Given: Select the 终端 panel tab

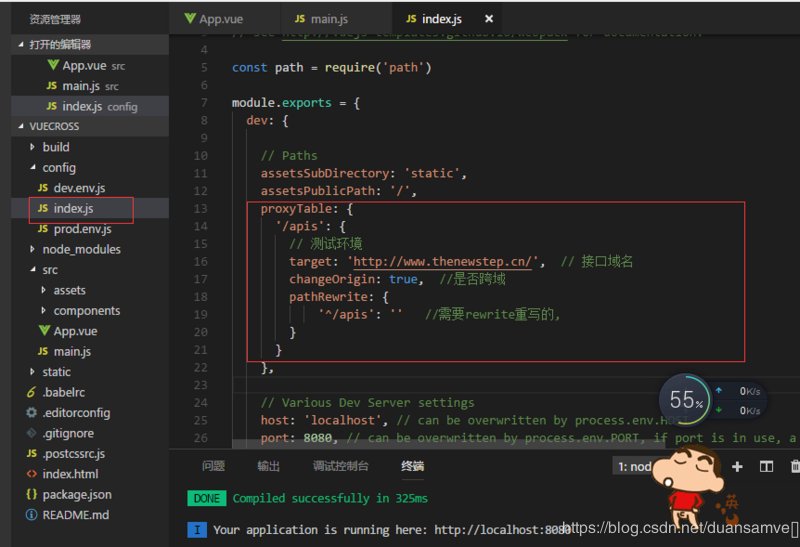Looking at the screenshot, I should (412, 466).
